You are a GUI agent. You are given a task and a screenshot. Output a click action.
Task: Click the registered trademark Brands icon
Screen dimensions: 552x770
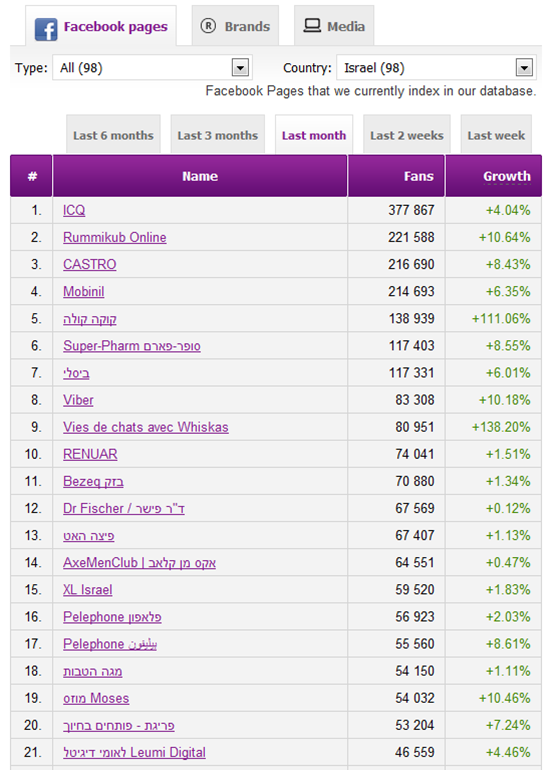pyautogui.click(x=208, y=26)
